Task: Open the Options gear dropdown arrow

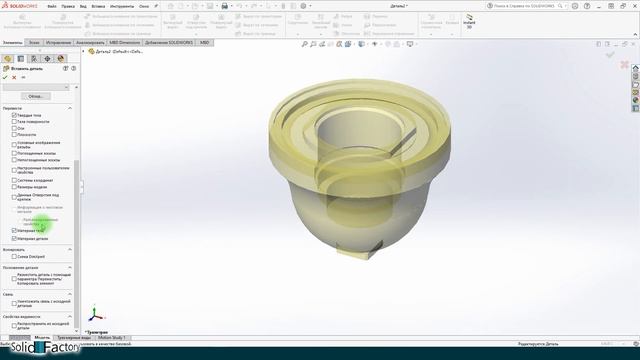Action: click(310, 6)
